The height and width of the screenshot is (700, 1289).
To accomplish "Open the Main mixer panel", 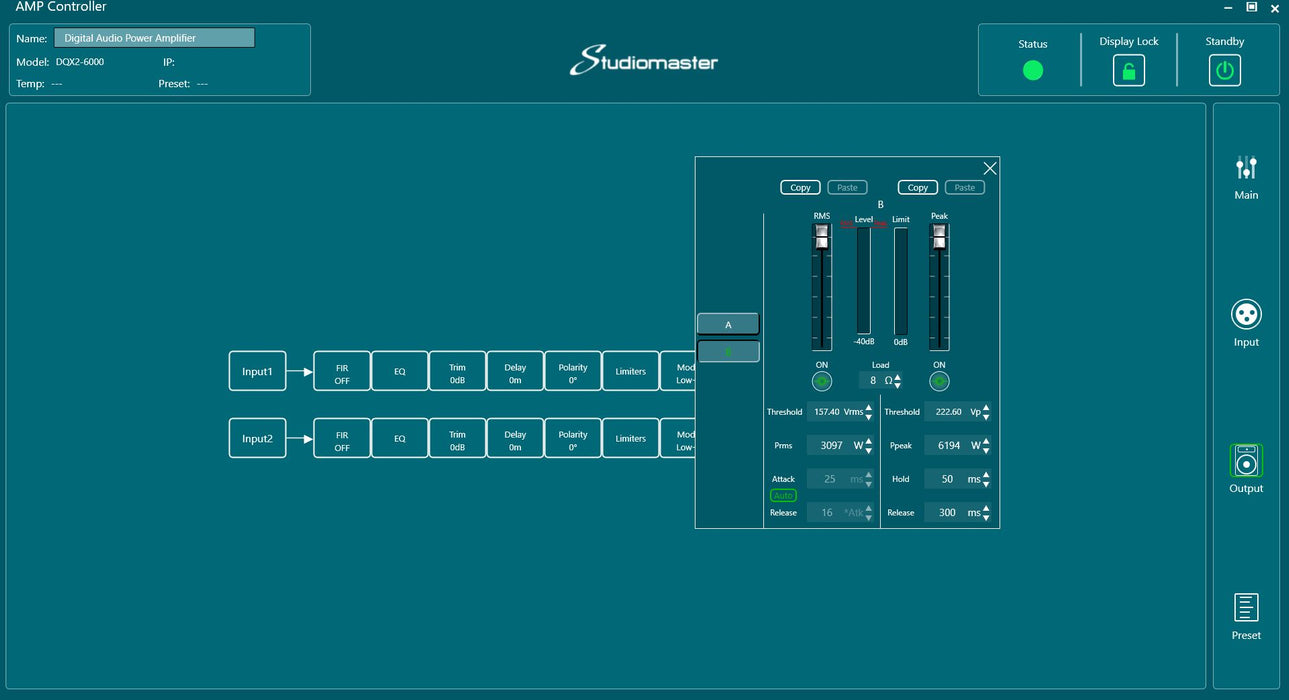I will [1246, 169].
